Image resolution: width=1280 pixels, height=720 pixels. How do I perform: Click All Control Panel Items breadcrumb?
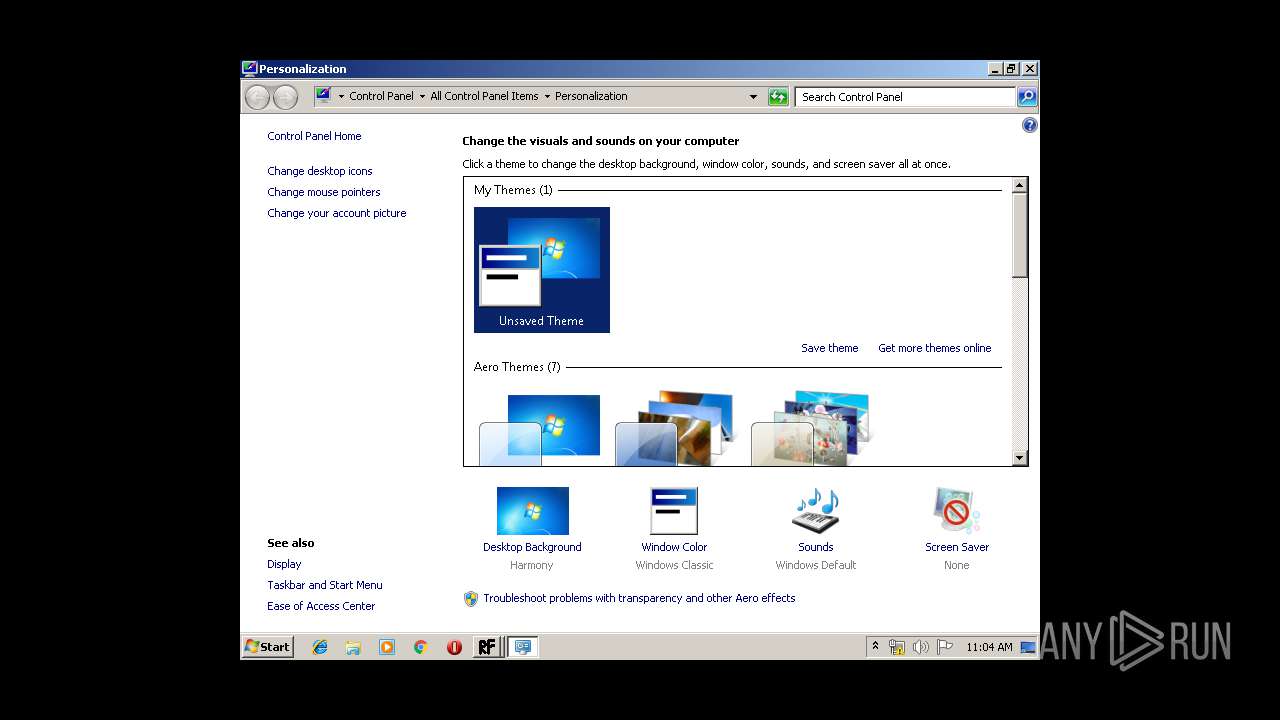pyautogui.click(x=484, y=96)
